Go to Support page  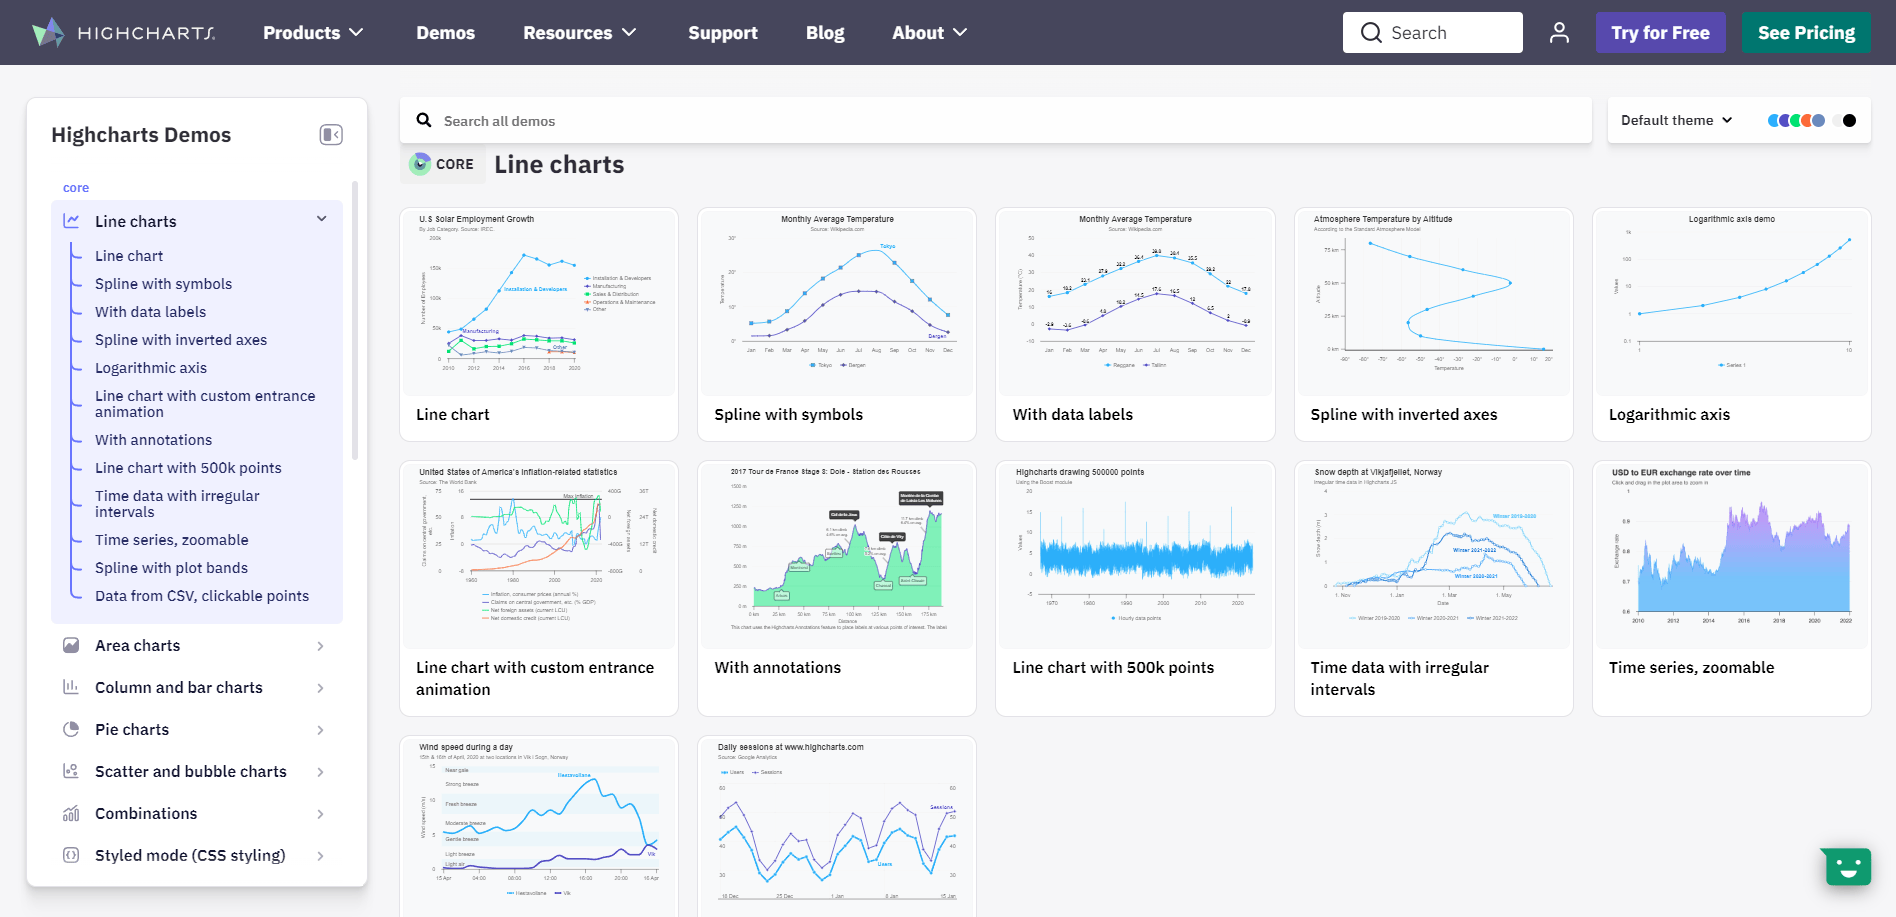[x=723, y=33]
